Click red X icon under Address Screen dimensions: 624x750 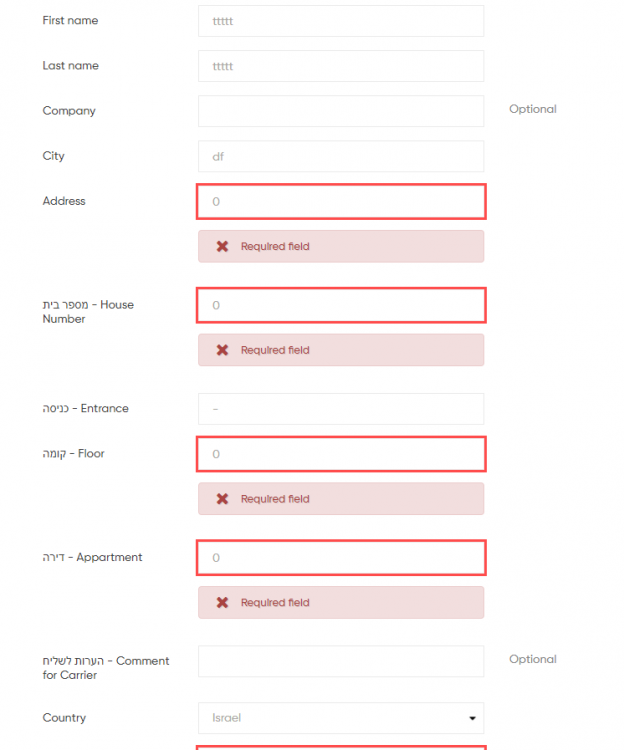tap(222, 247)
